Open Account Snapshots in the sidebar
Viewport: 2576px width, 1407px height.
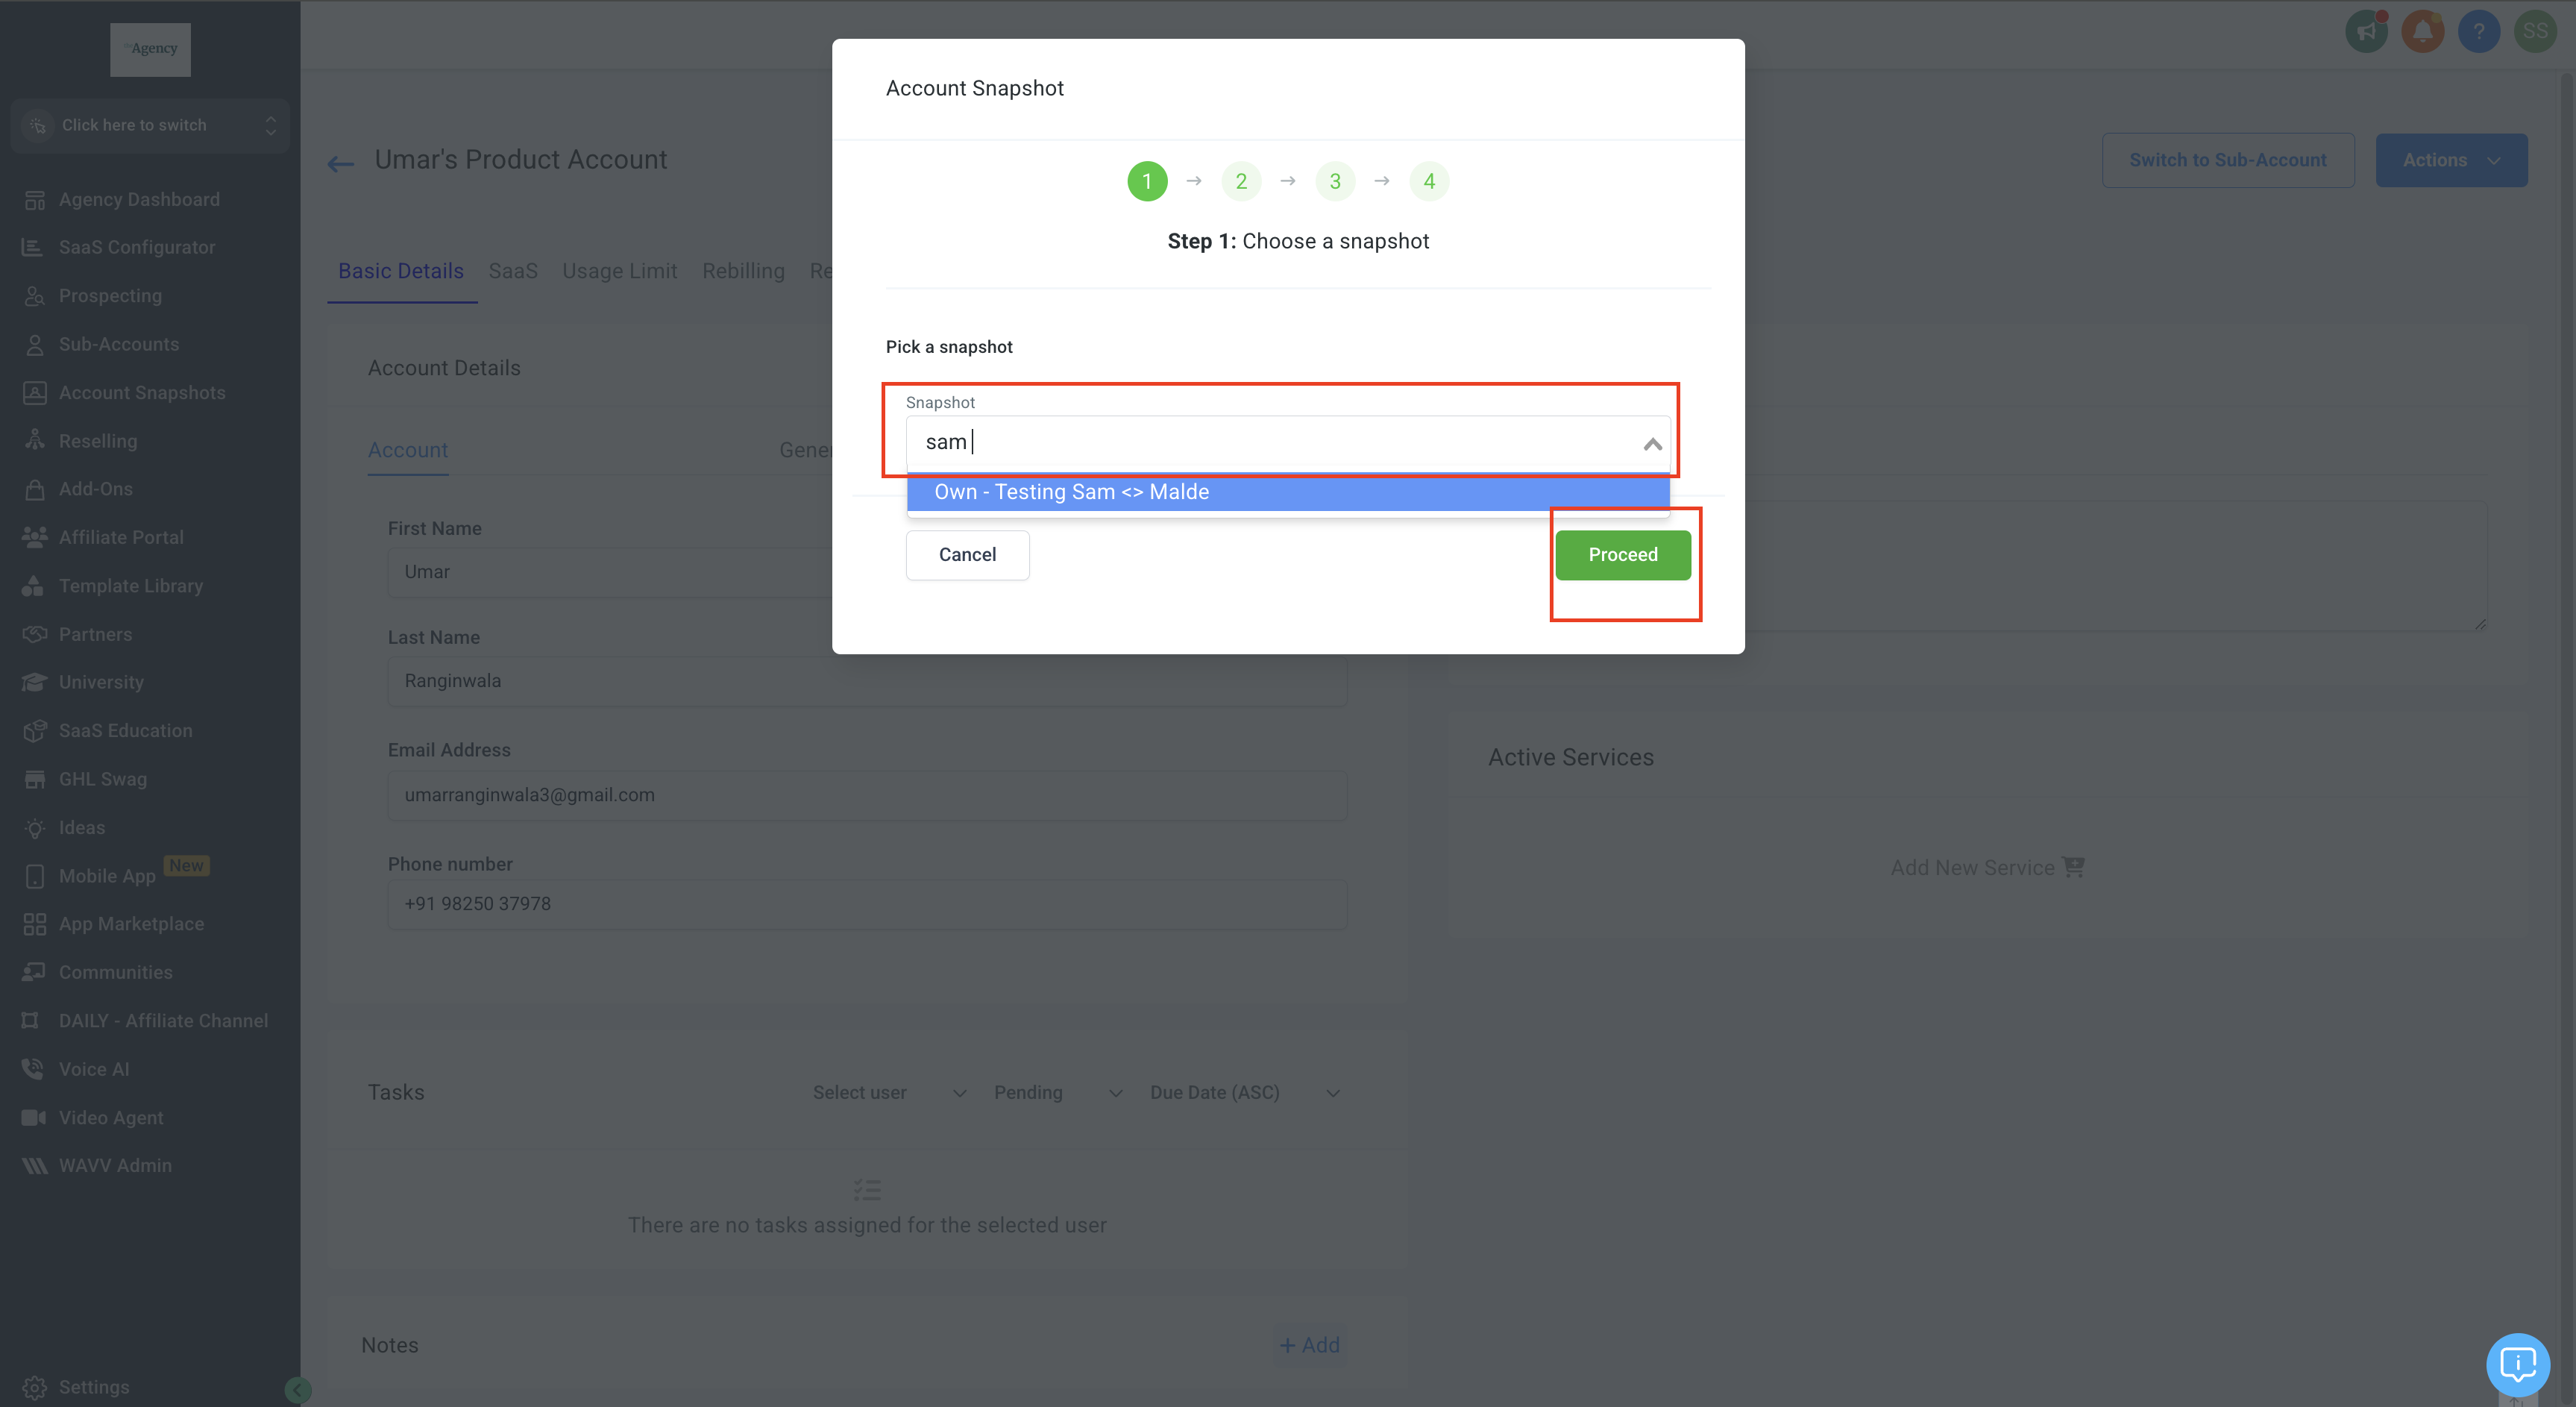click(x=142, y=392)
